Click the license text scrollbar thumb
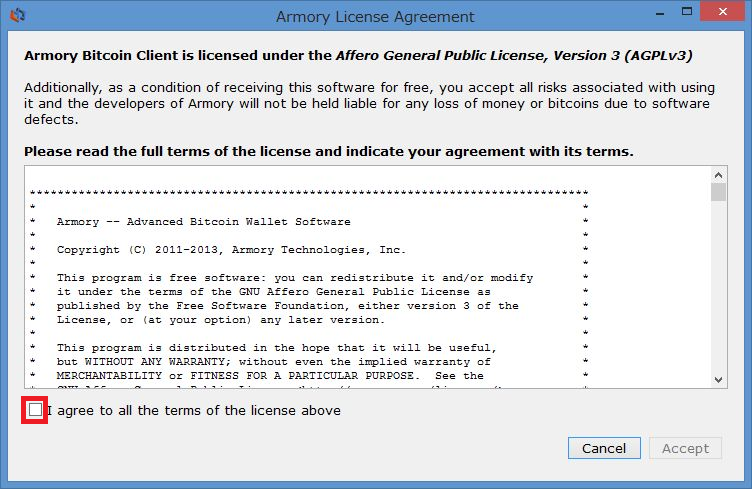This screenshot has height=489, width=752. (718, 192)
